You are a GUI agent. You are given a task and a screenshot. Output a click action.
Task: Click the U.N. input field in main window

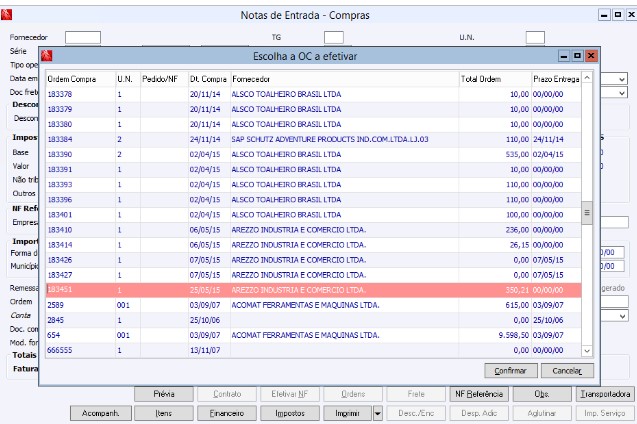535,37
